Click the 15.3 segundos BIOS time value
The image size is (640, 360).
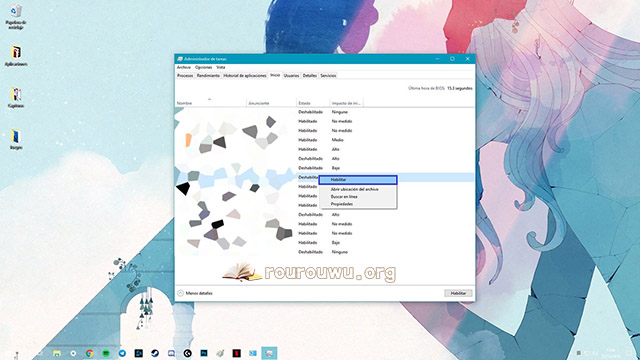(x=460, y=88)
